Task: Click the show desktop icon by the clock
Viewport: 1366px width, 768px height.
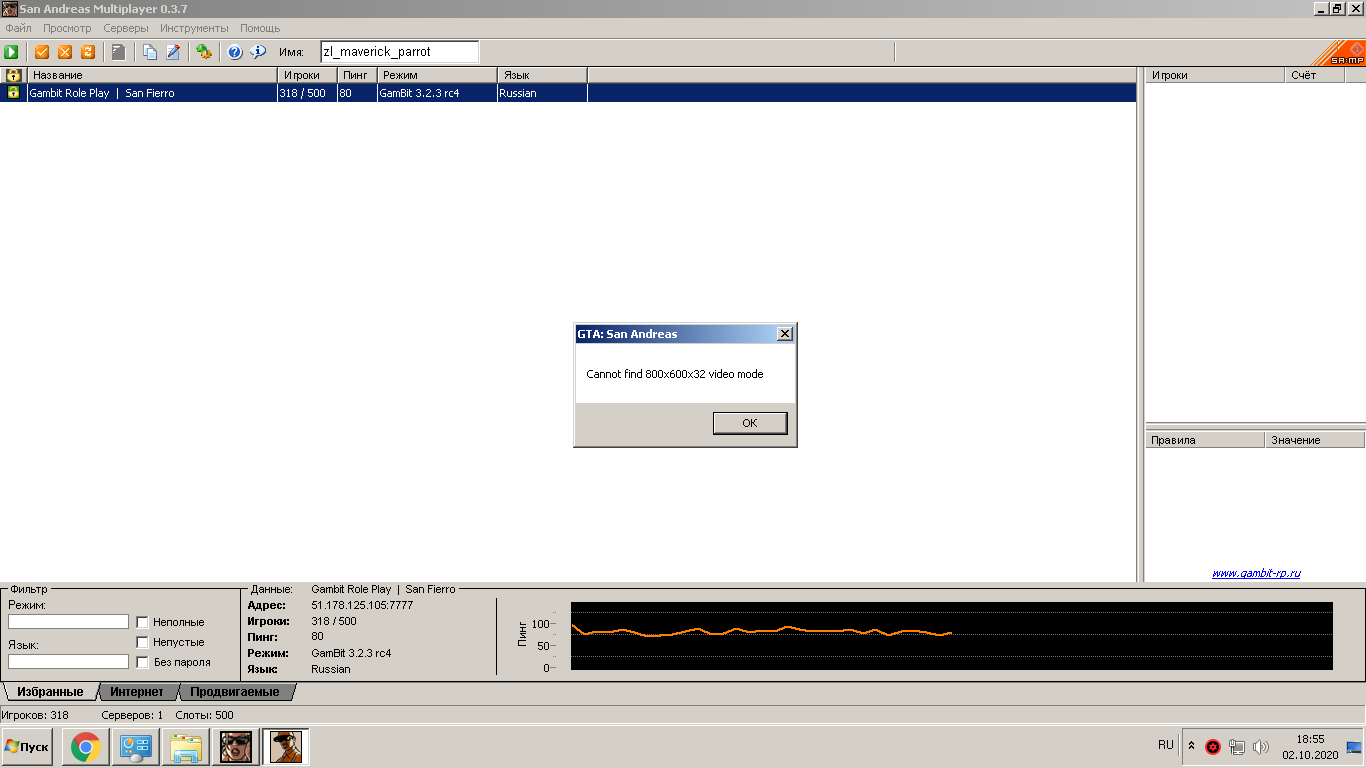Action: coord(1354,747)
